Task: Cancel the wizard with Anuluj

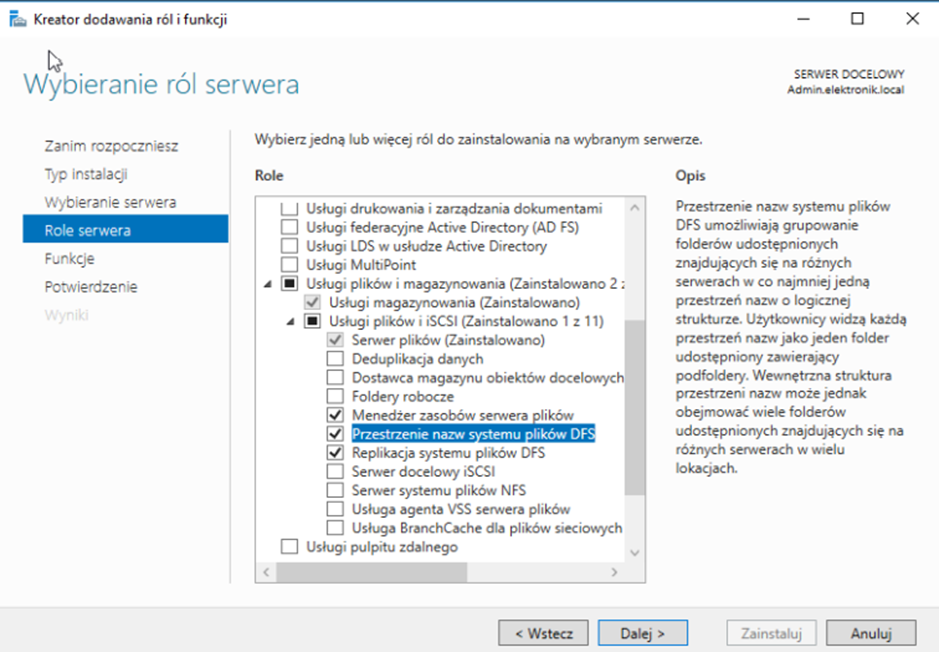Action: 877,633
